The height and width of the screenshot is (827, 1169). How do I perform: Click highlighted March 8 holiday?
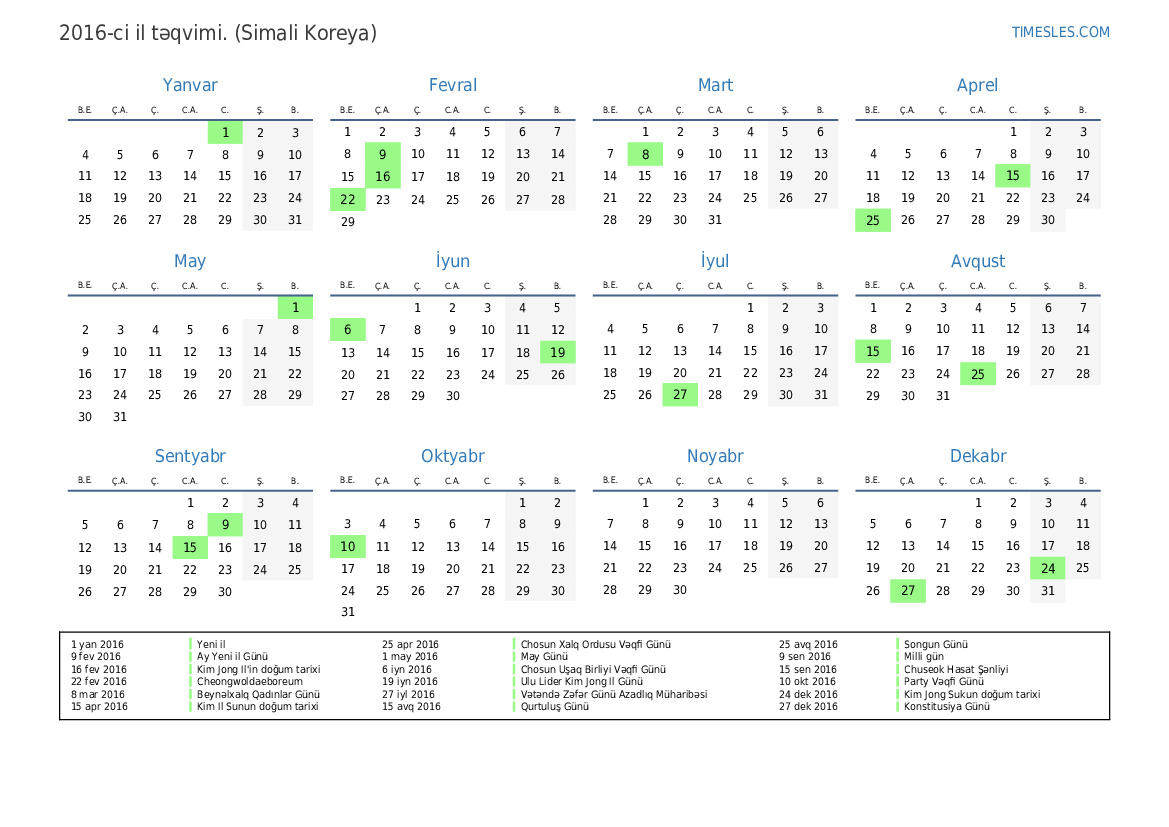pos(645,154)
